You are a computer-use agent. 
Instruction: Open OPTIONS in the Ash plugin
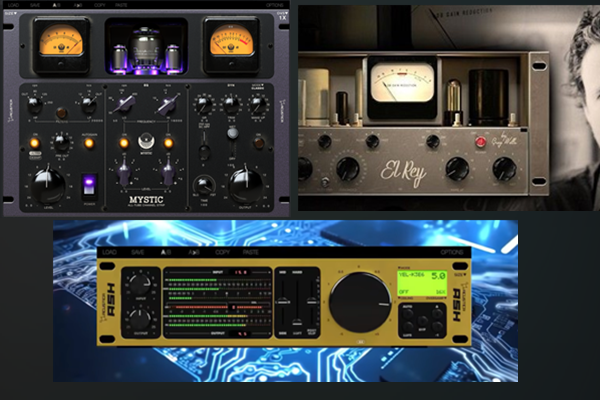click(x=452, y=252)
